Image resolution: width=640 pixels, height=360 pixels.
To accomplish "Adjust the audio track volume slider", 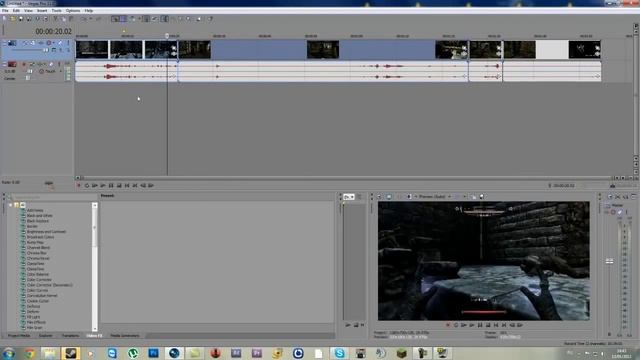I will pyautogui.click(x=29, y=71).
